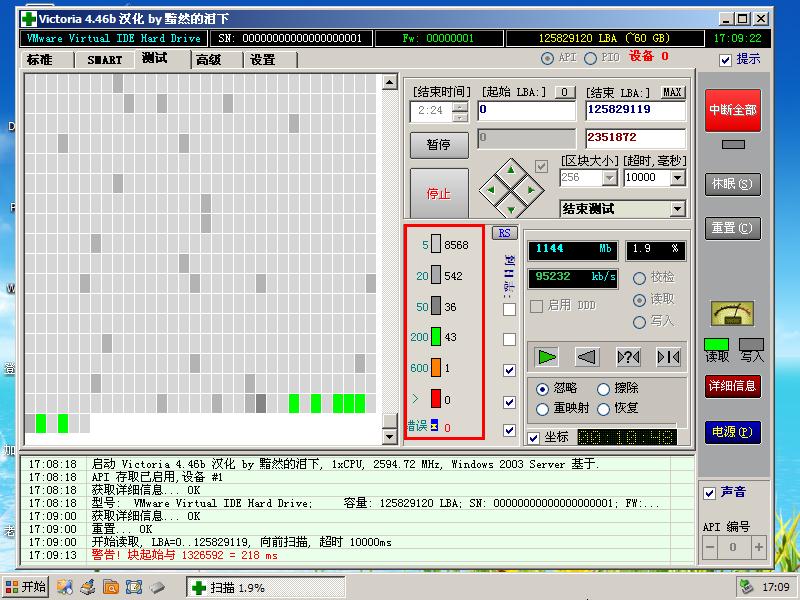The width and height of the screenshot is (800, 600).
Task: Click the system tray network icon
Action: [746, 586]
